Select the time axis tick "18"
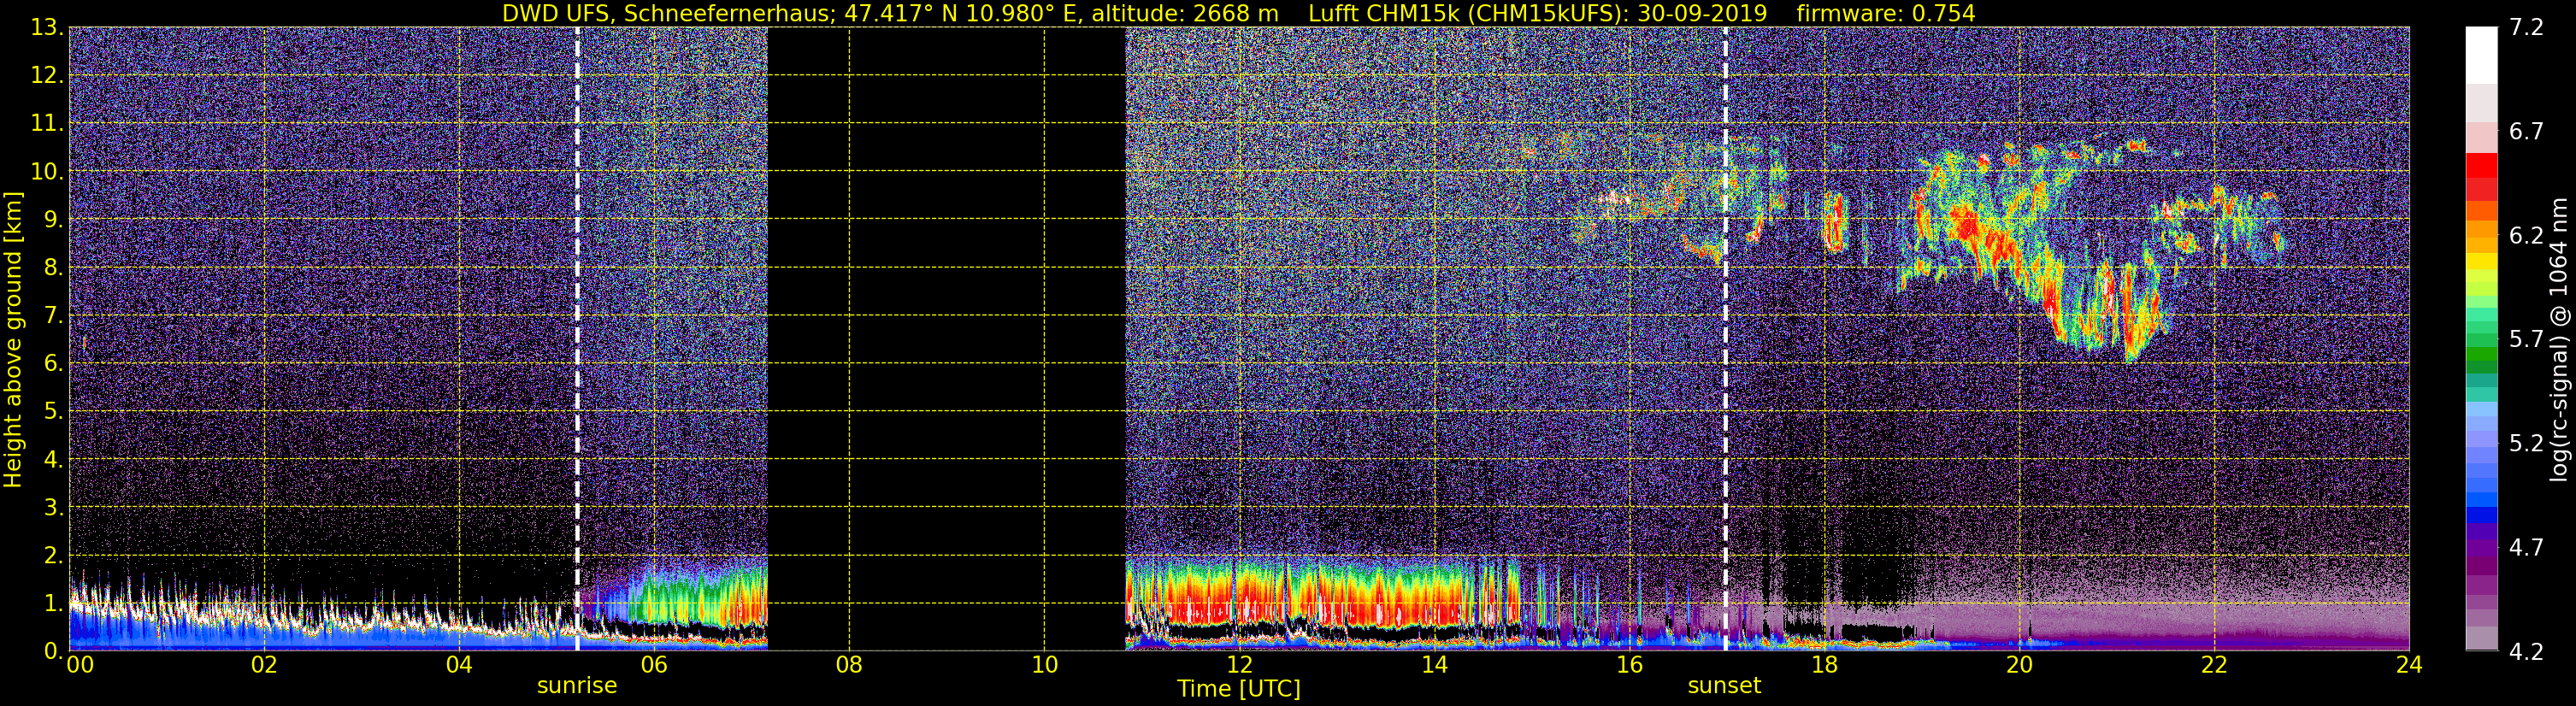 tap(1824, 666)
